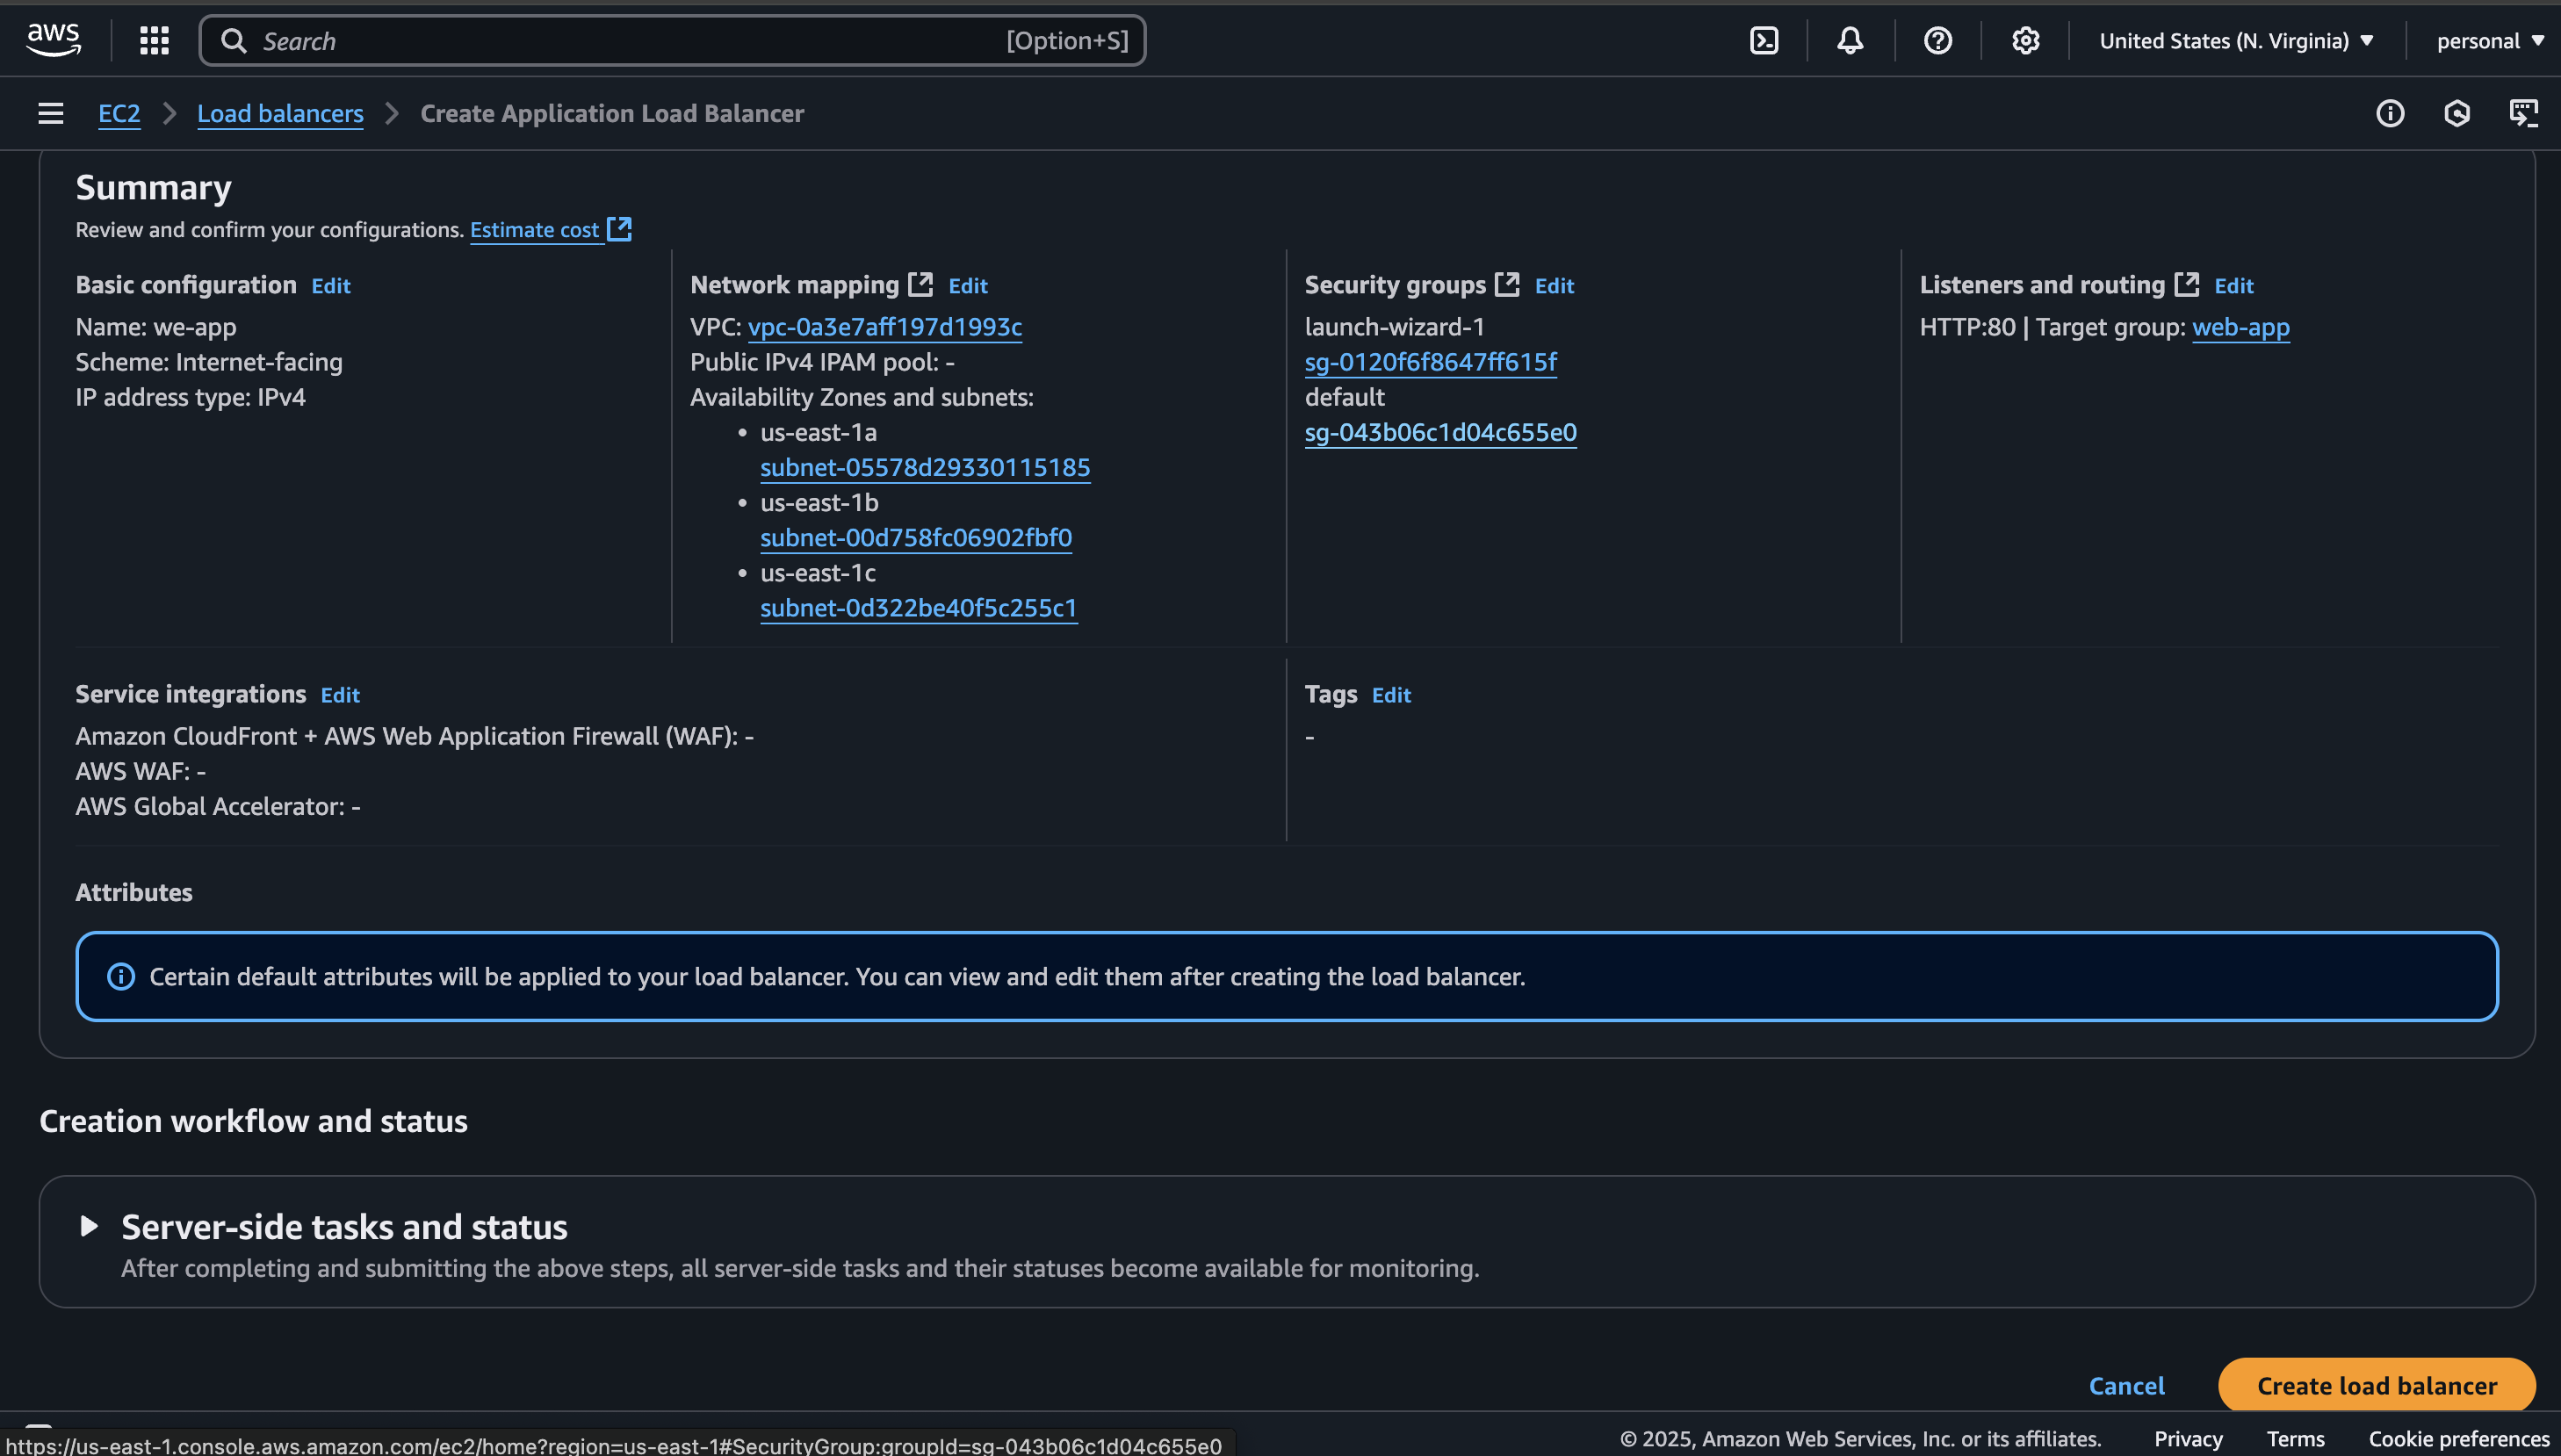Edit Network mapping
2561x1456 pixels.
pos(967,285)
